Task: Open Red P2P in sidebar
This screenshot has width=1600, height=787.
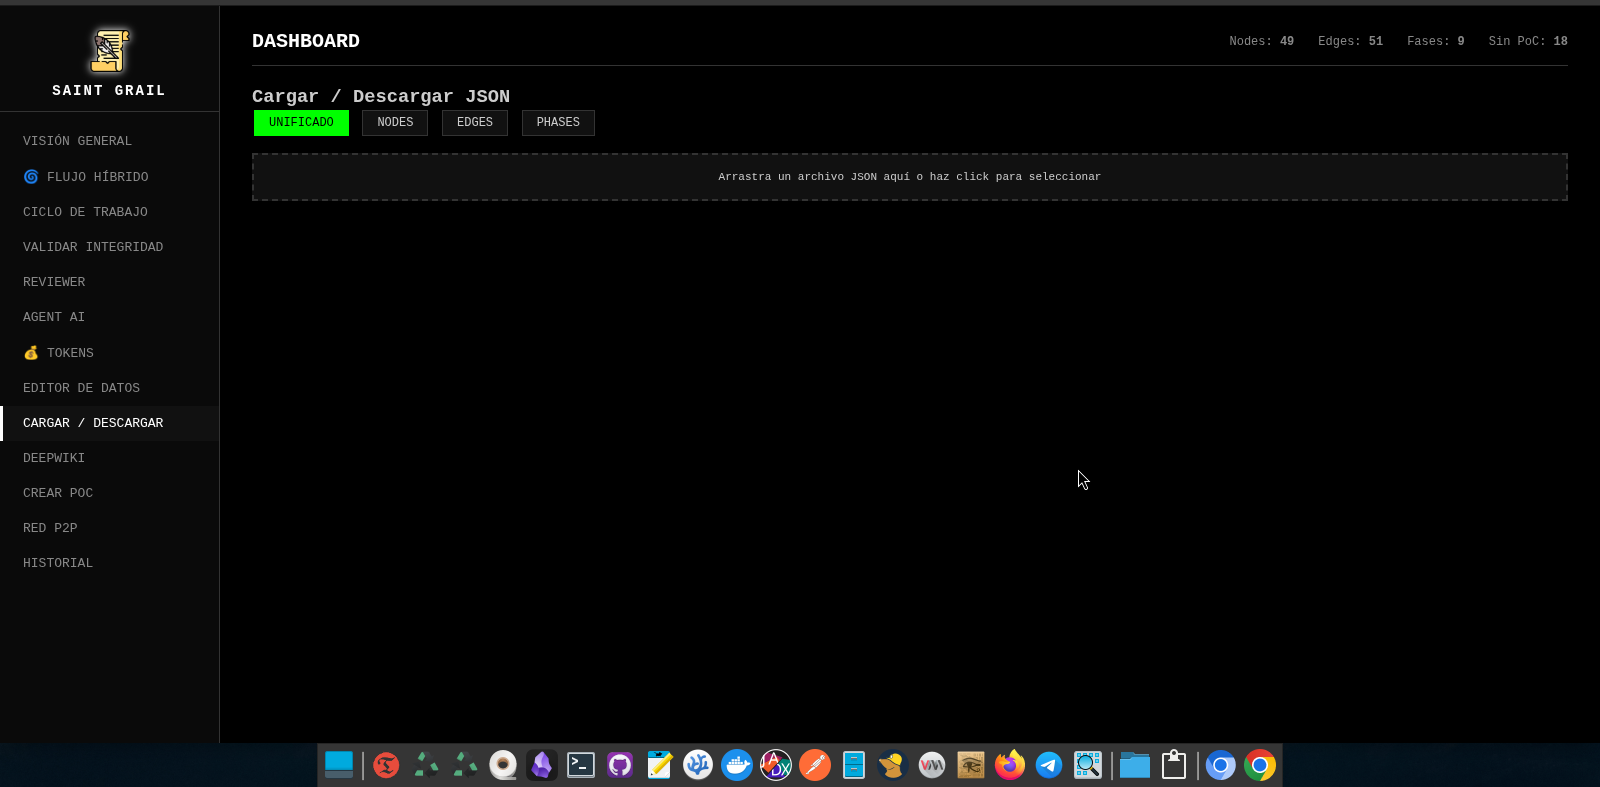Action: 110,528
